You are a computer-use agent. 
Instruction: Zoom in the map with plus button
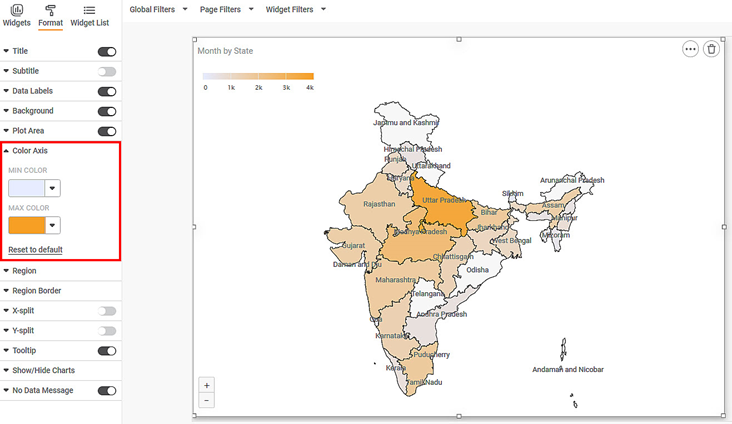207,385
